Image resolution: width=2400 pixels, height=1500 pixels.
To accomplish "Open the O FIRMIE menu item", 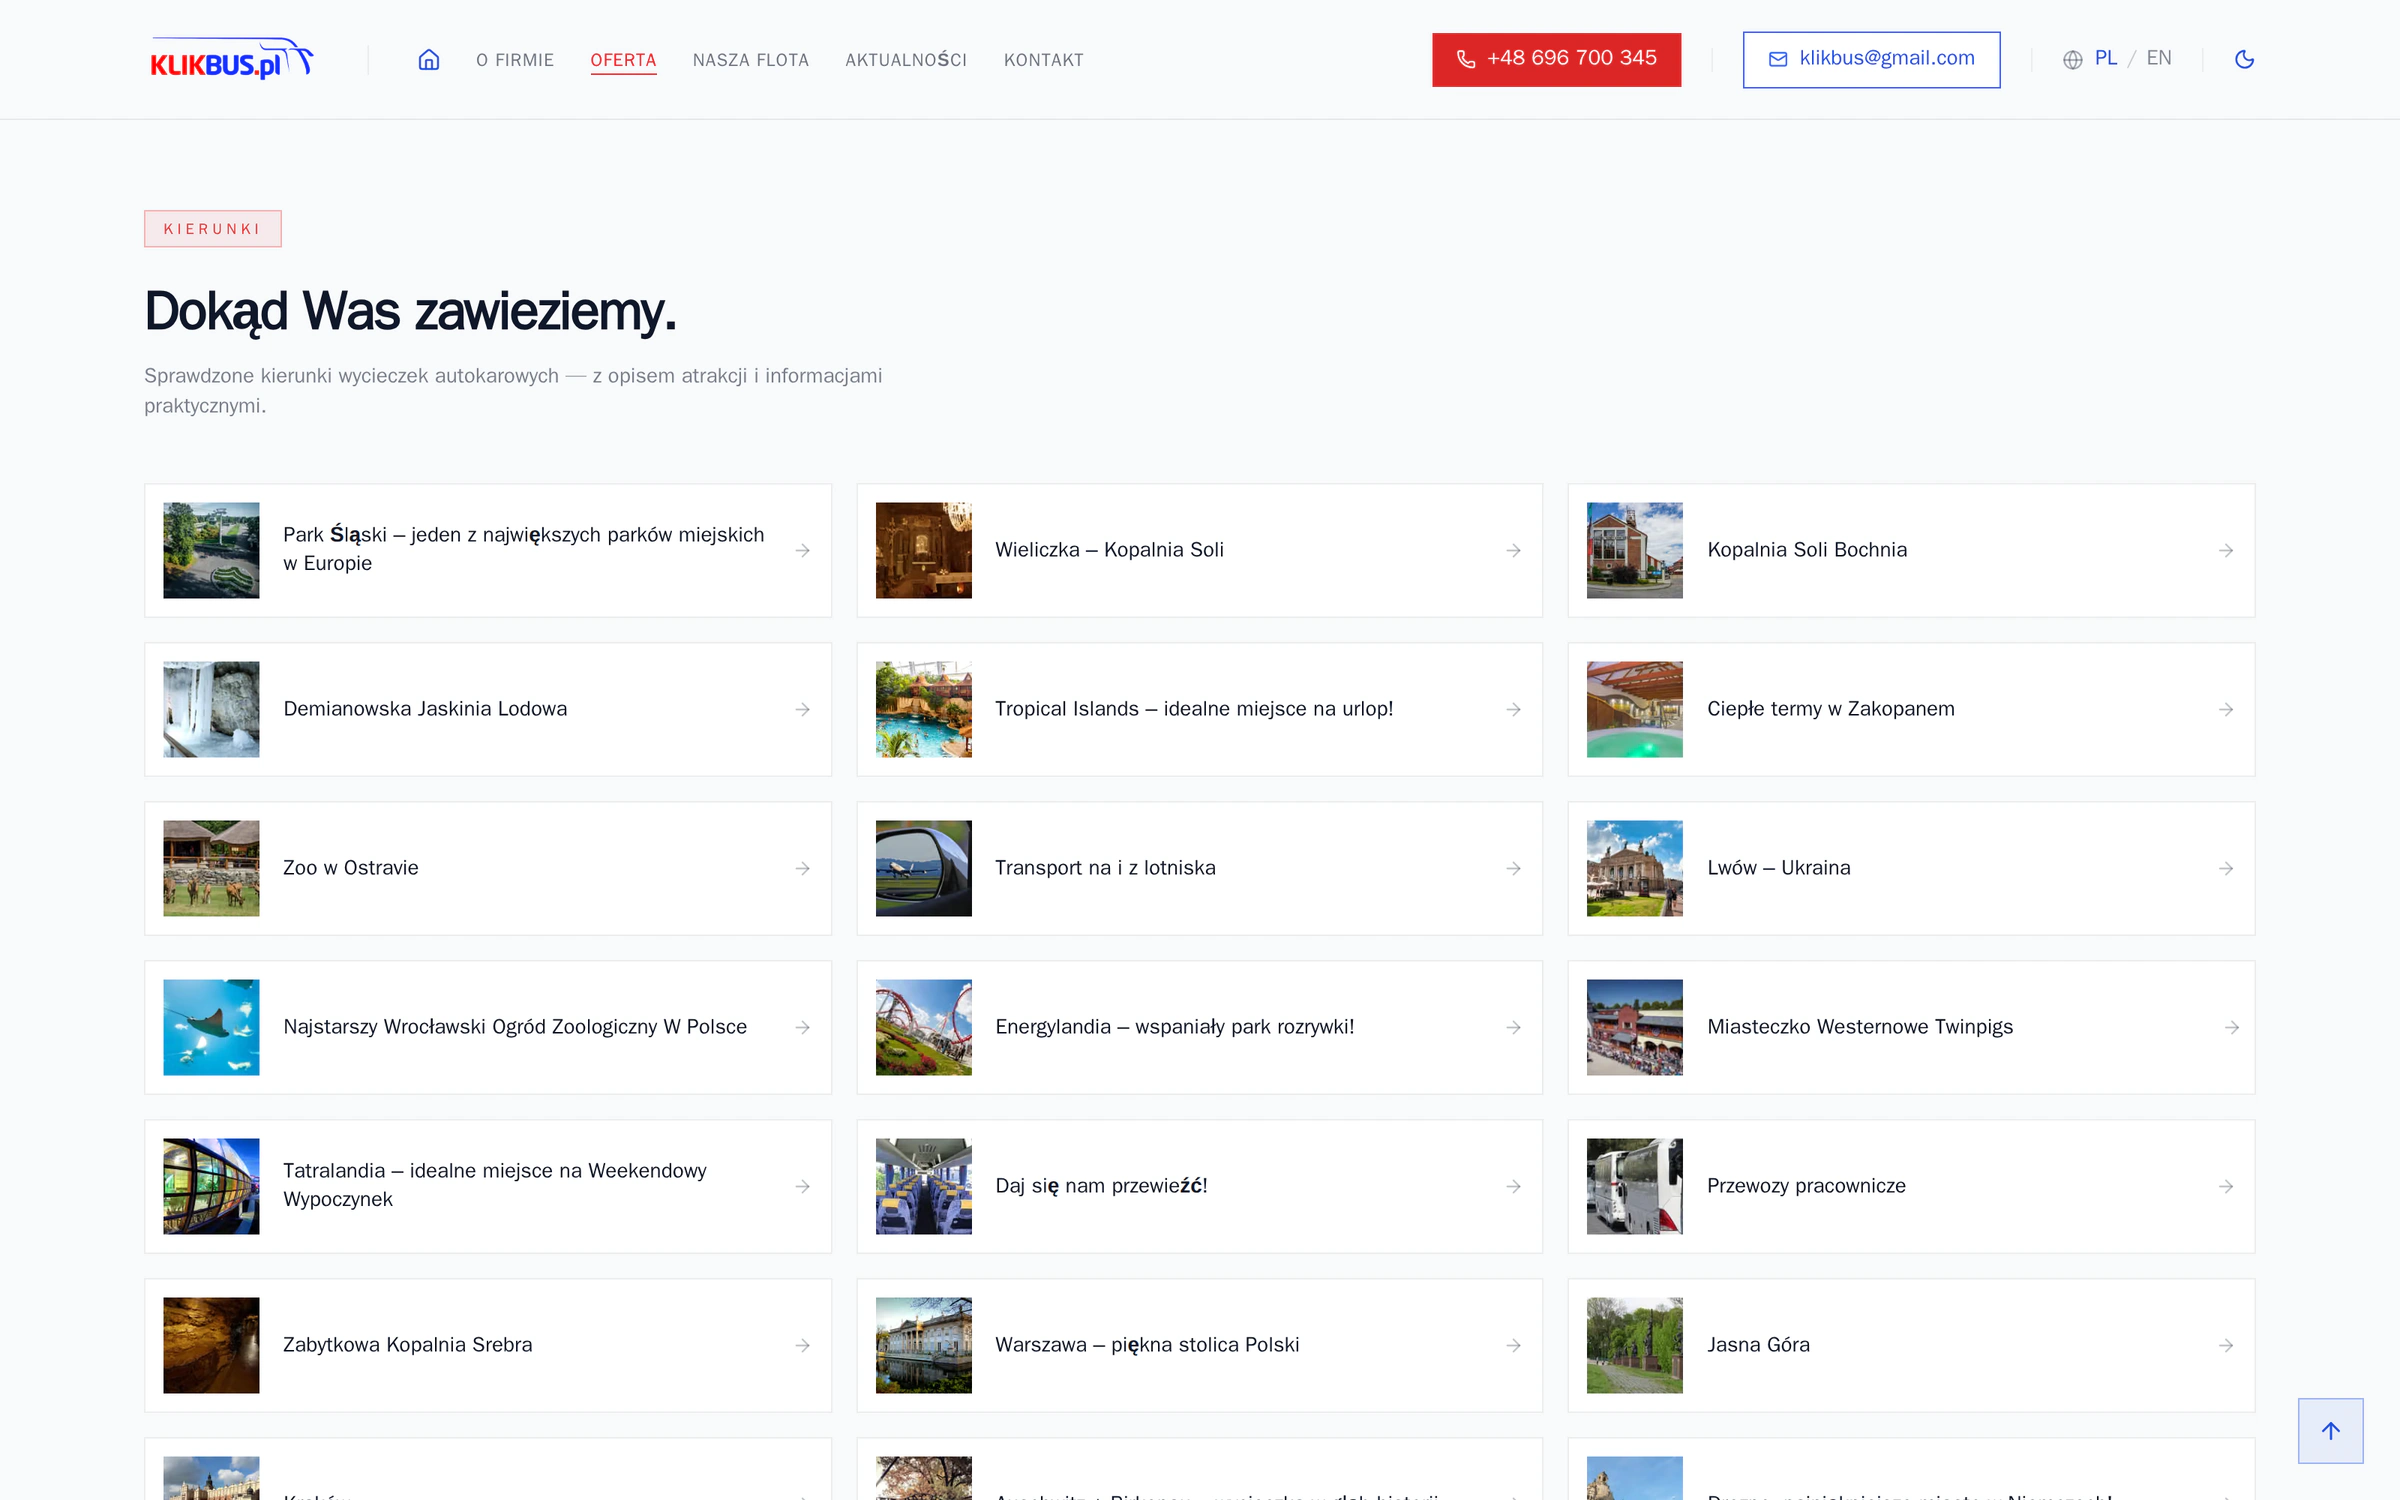I will coord(515,60).
